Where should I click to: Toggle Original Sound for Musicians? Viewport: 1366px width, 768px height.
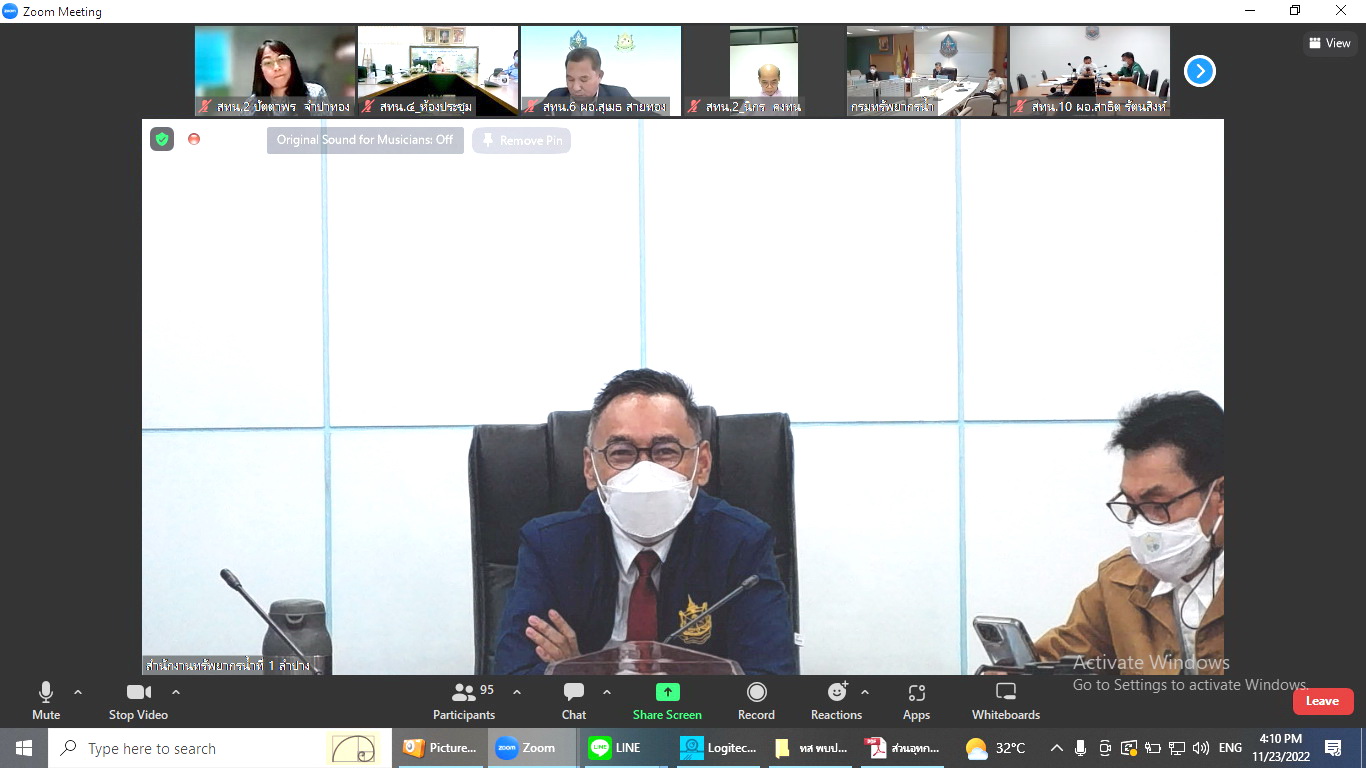[x=365, y=140]
